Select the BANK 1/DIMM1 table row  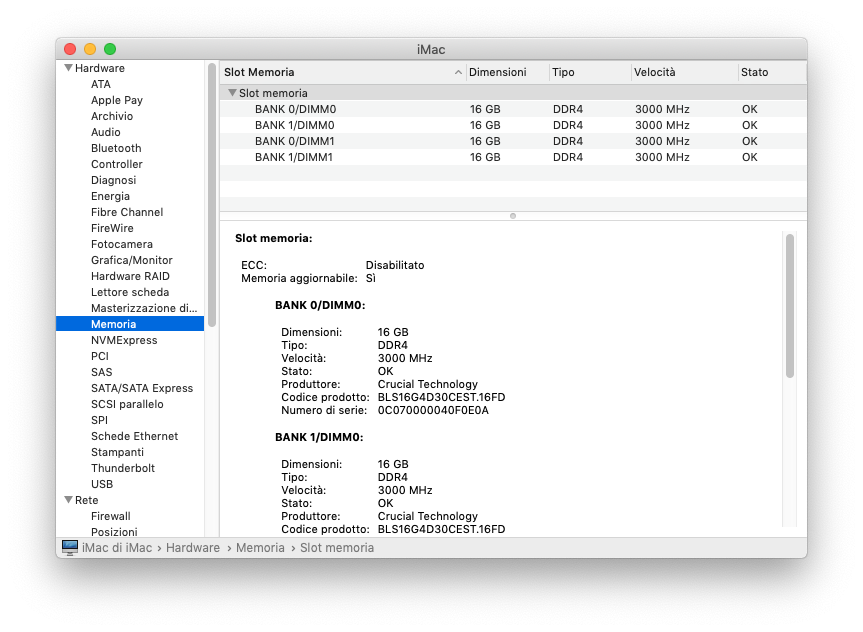[513, 157]
